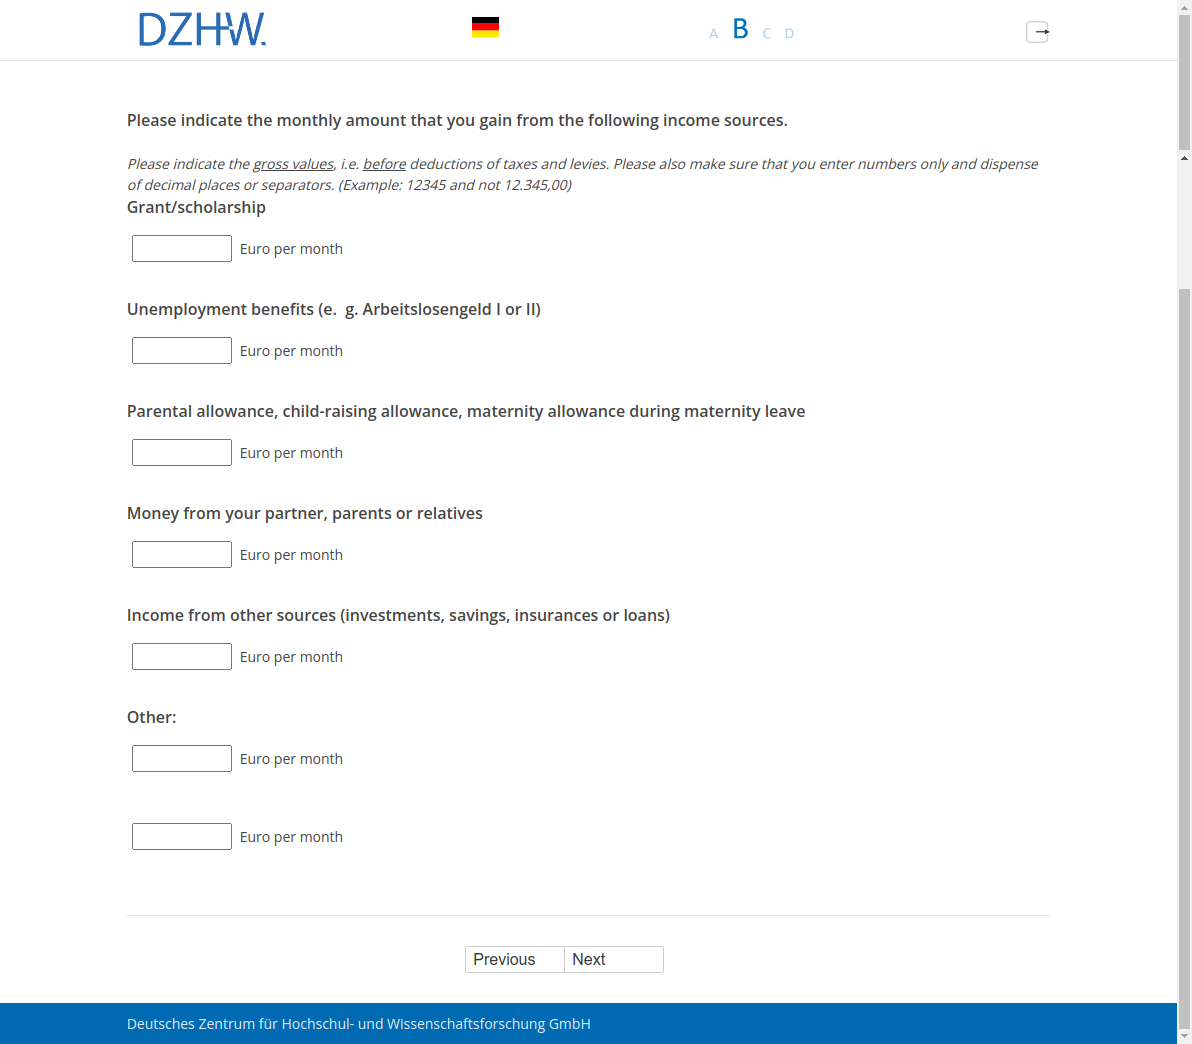Select font size D
Viewport: 1192px width, 1044px height.
pyautogui.click(x=789, y=34)
